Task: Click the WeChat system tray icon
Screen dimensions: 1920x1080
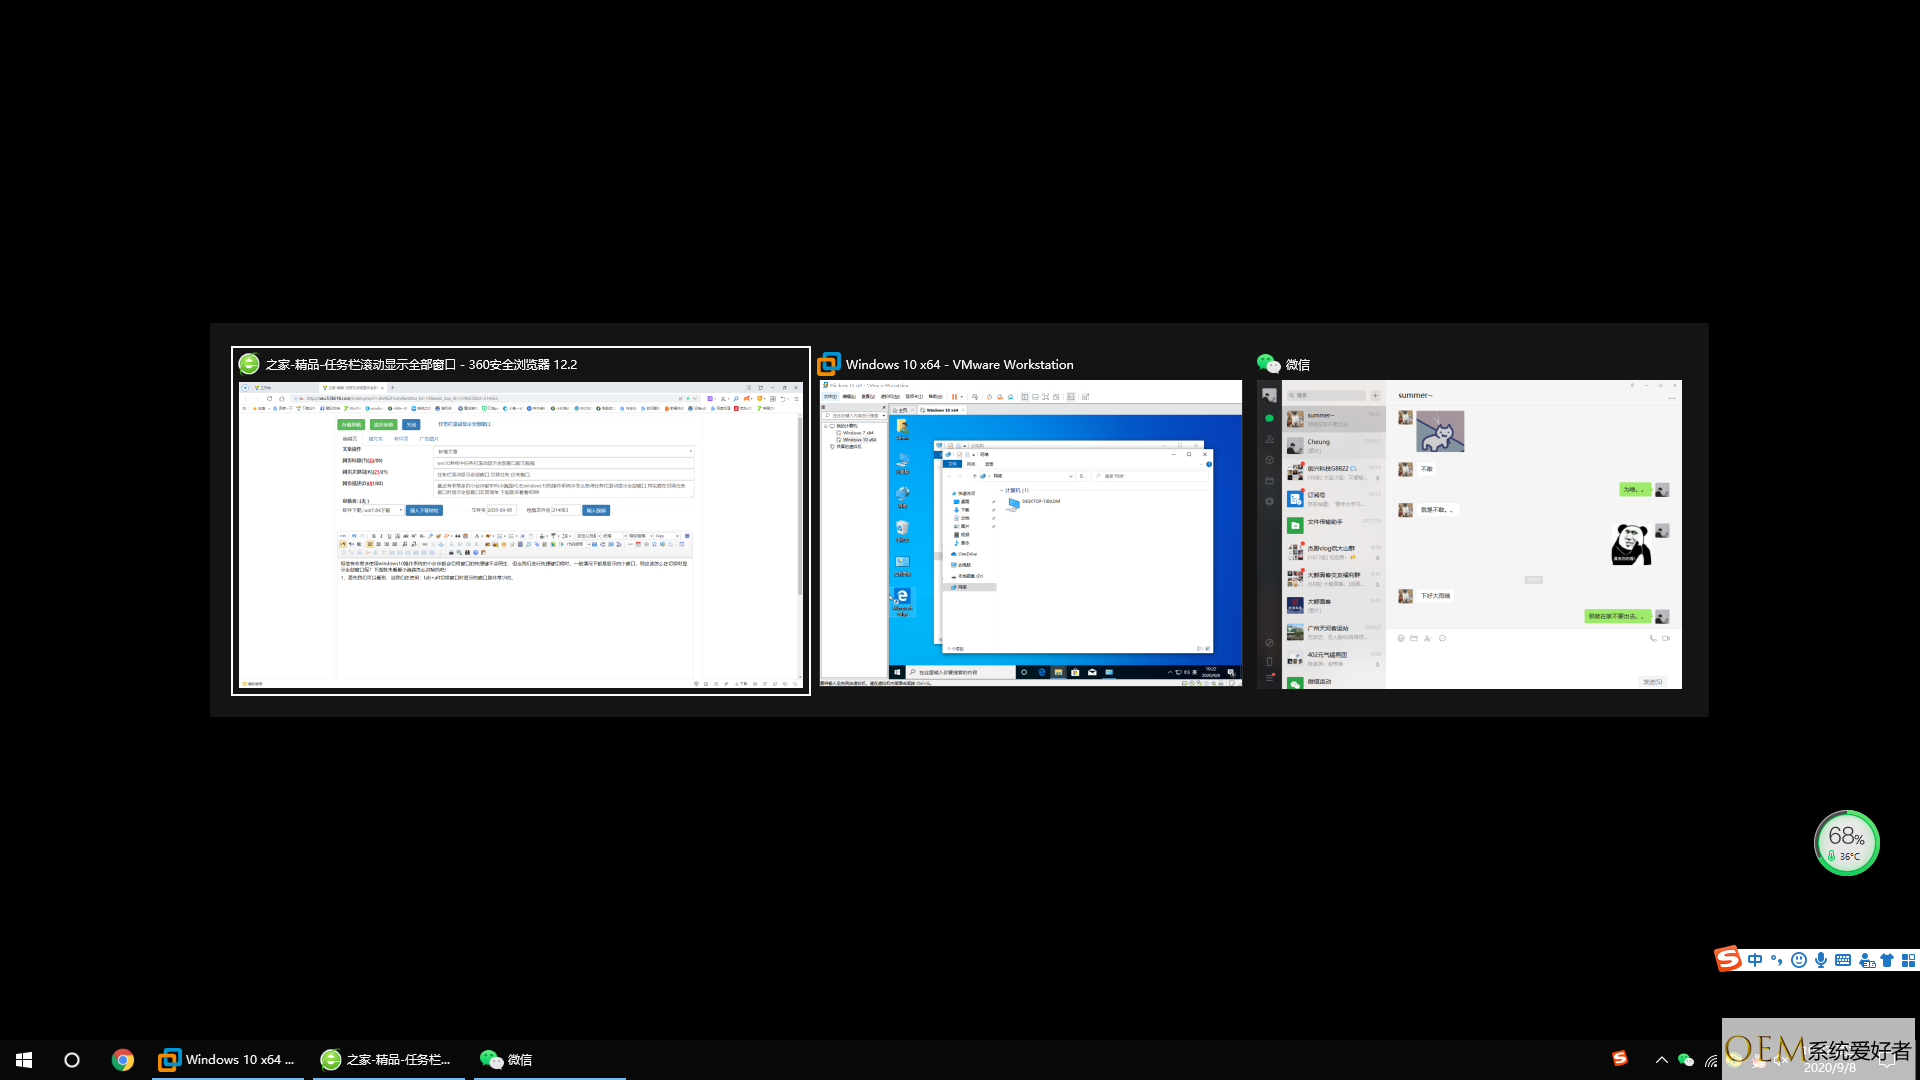Action: [x=1686, y=1060]
